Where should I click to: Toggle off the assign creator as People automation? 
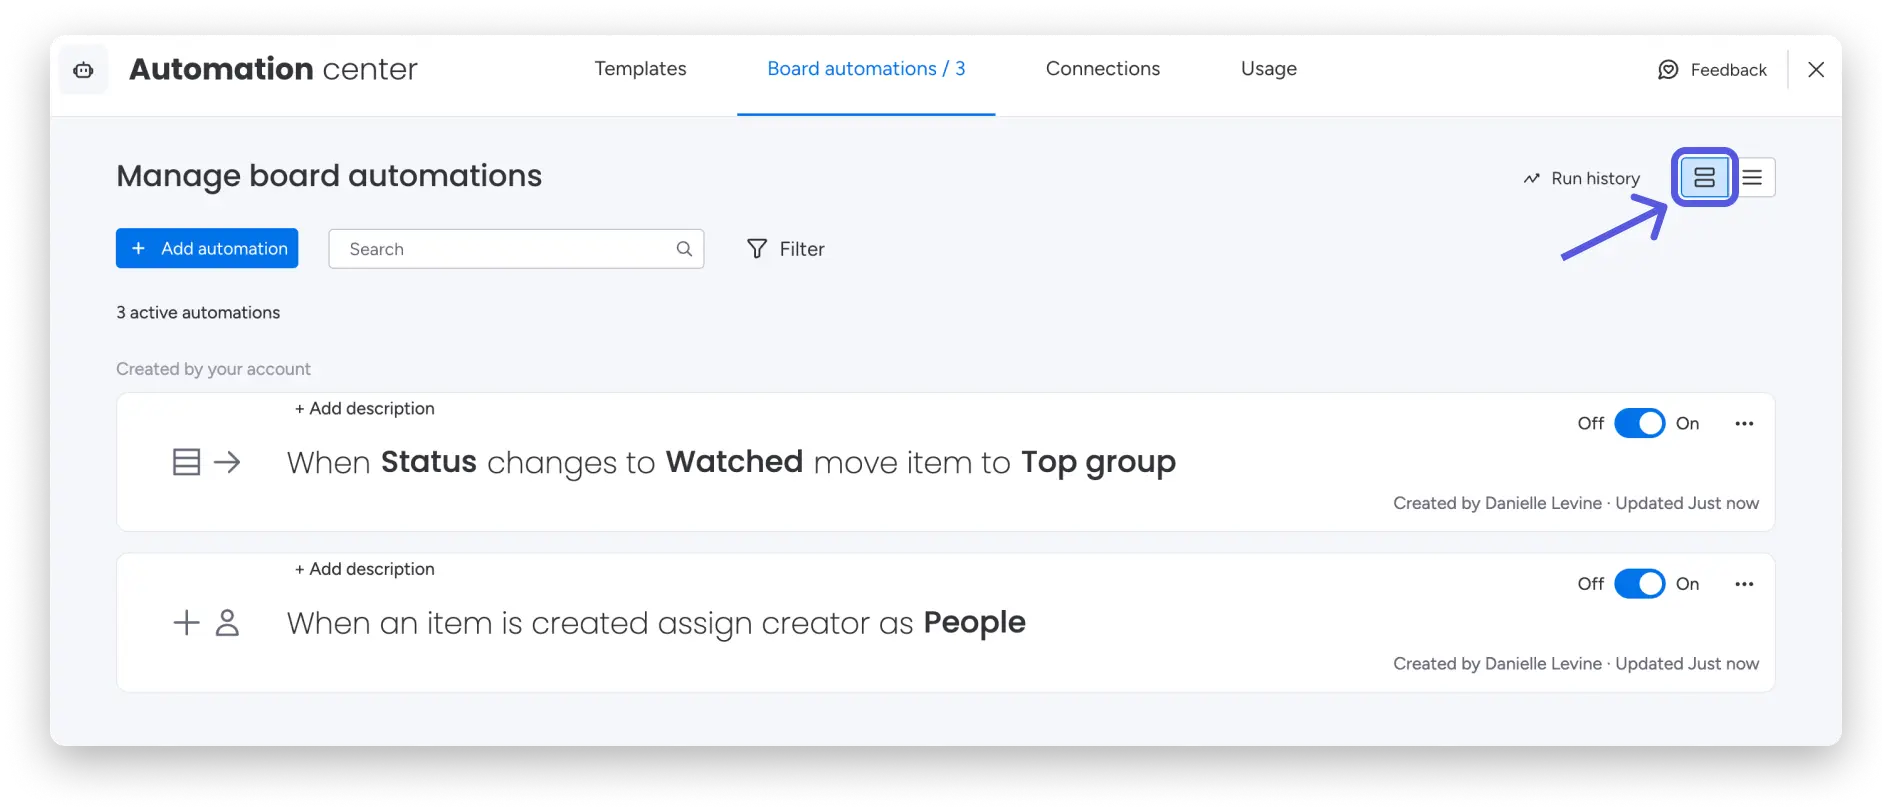click(1639, 584)
